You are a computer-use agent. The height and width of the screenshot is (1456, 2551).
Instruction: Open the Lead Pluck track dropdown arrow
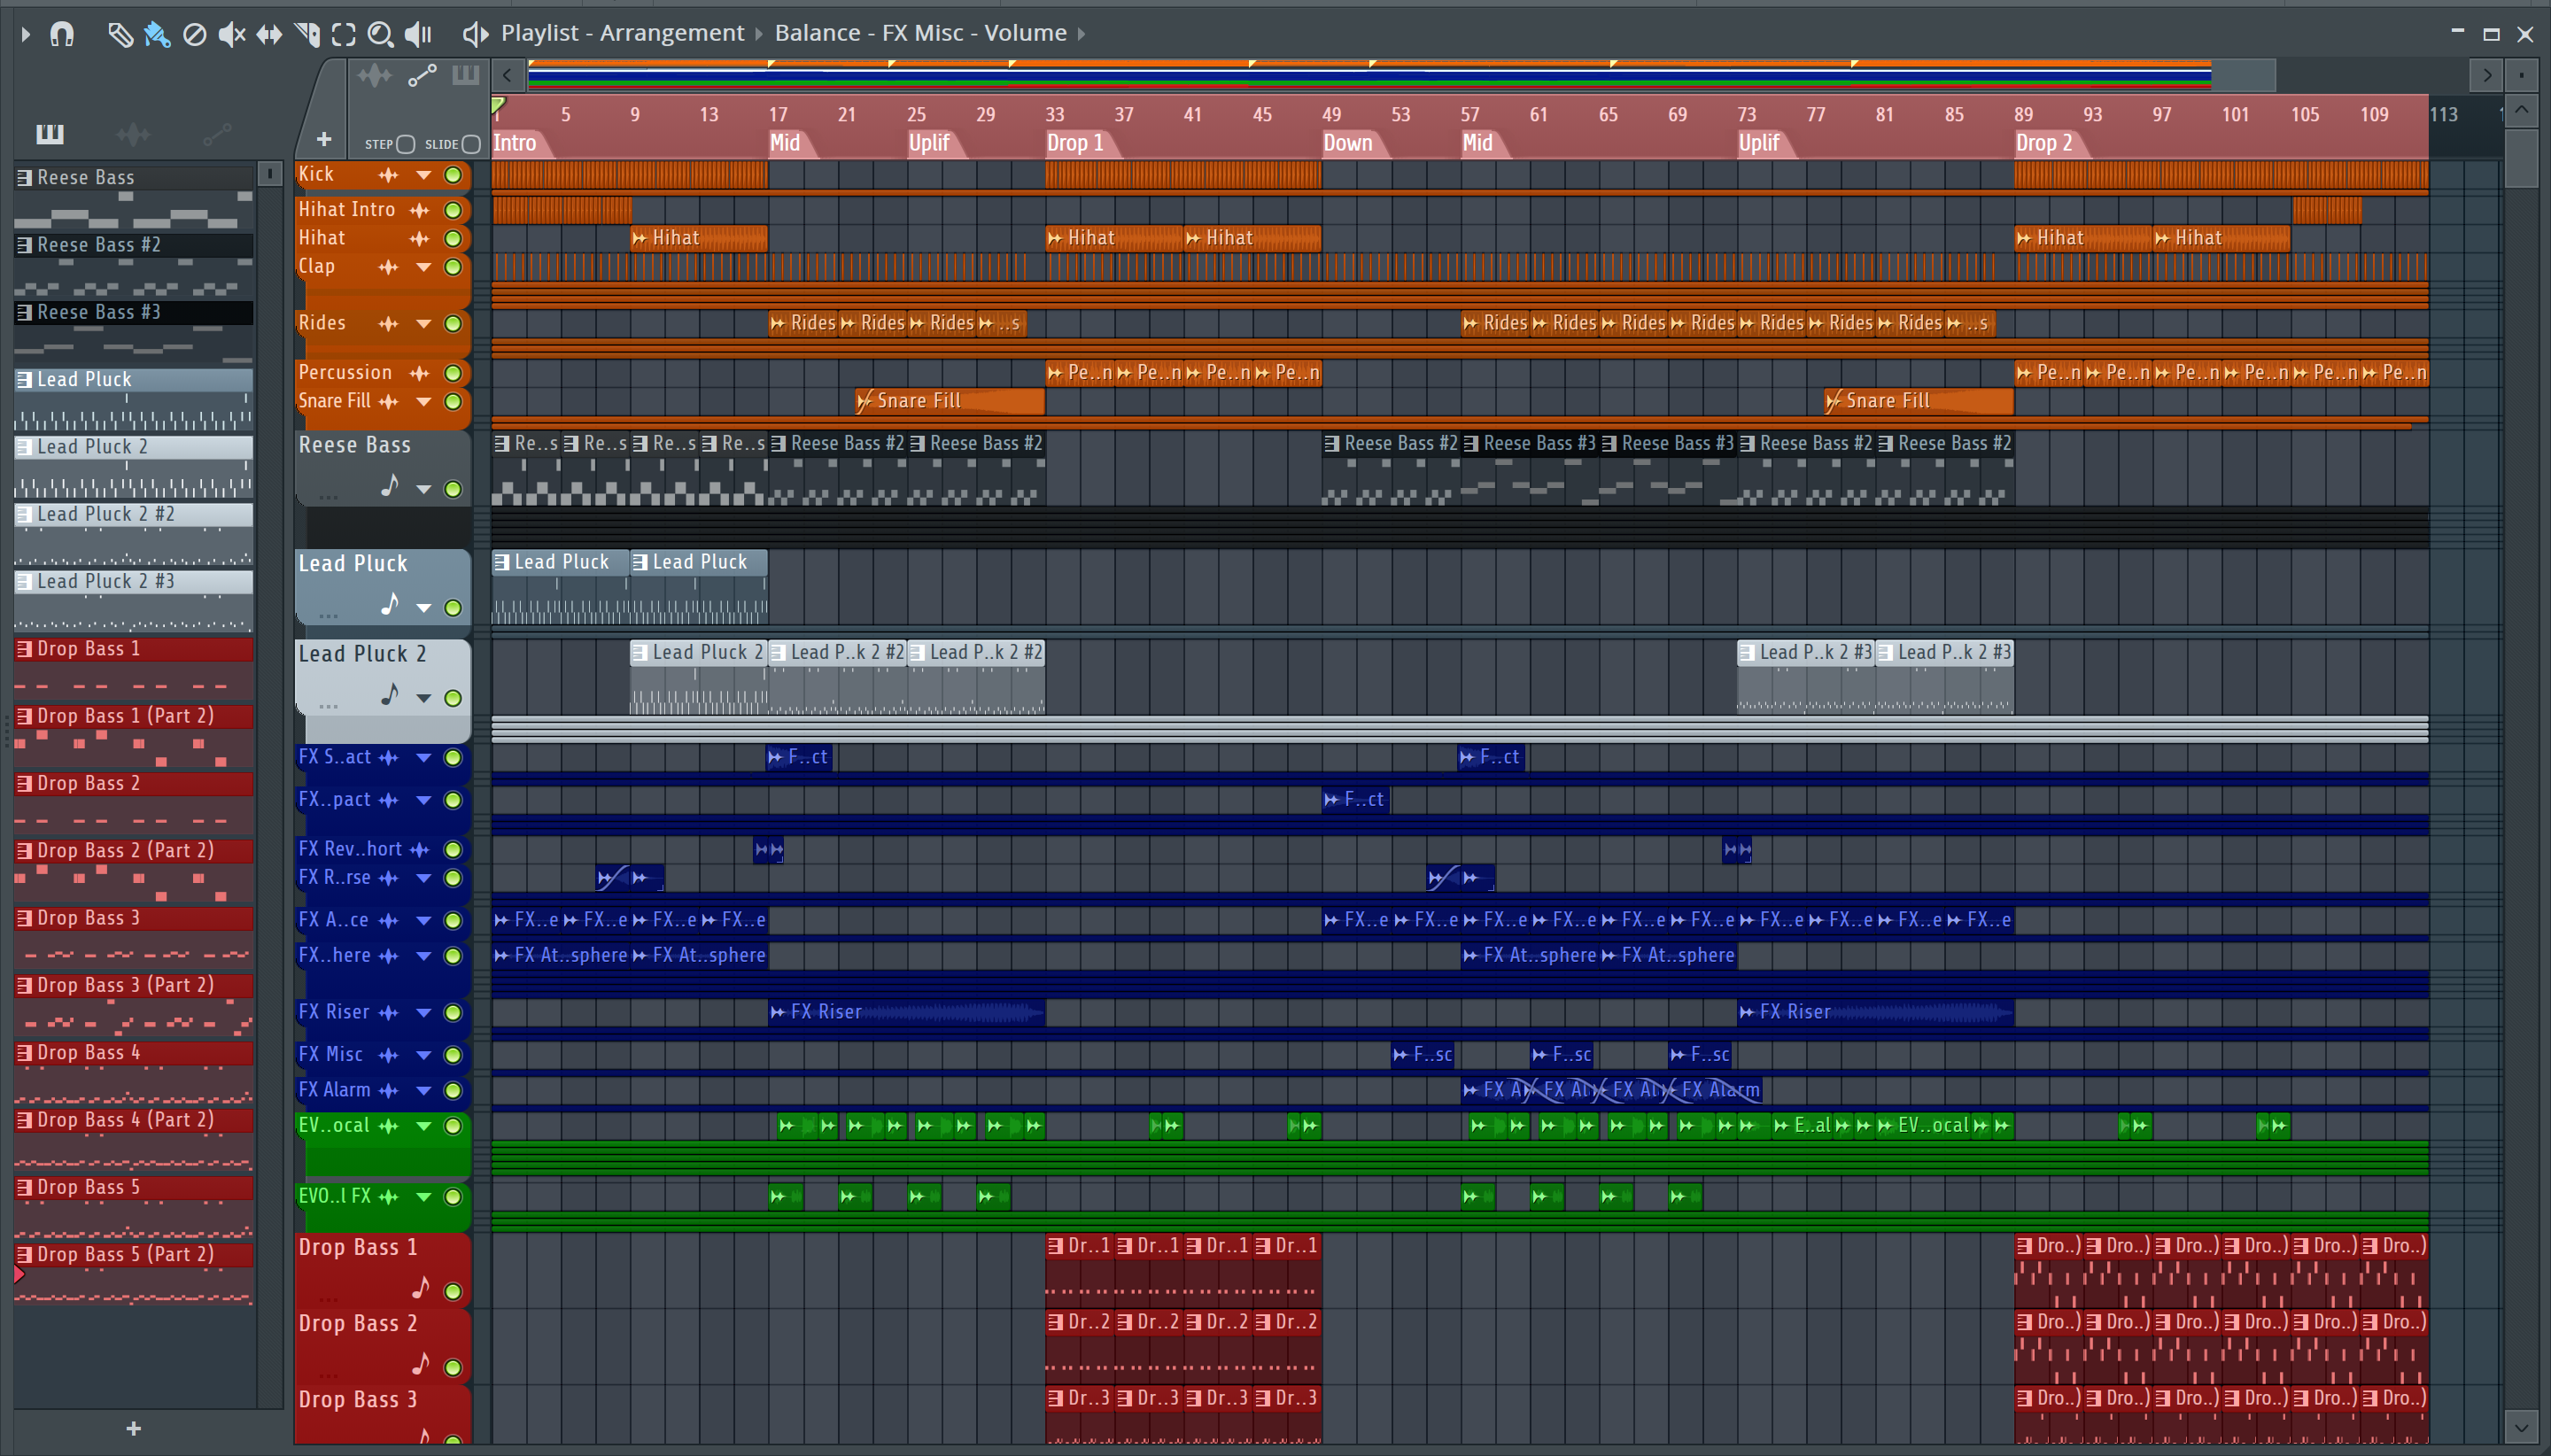pos(424,608)
